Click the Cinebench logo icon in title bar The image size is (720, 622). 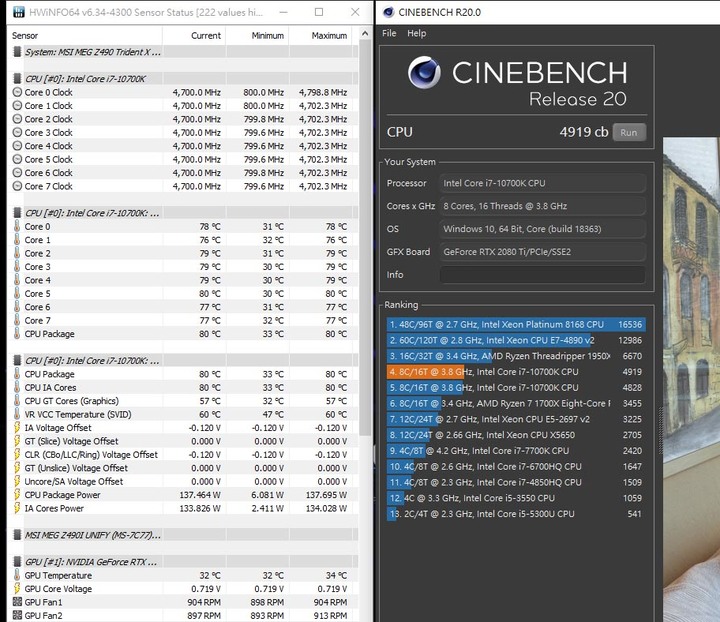click(388, 12)
